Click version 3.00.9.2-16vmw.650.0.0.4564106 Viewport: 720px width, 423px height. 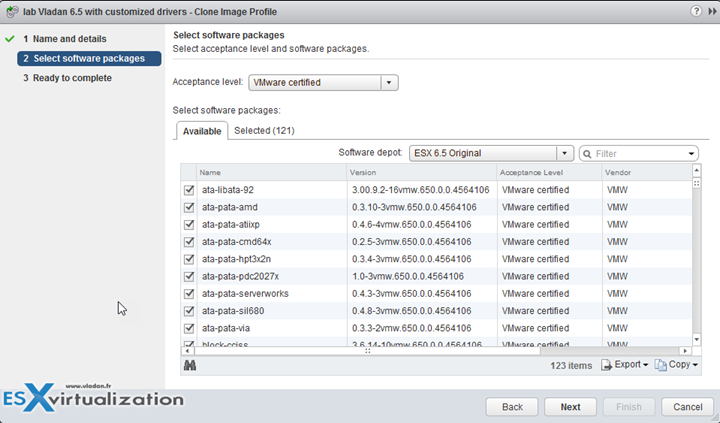tap(421, 190)
